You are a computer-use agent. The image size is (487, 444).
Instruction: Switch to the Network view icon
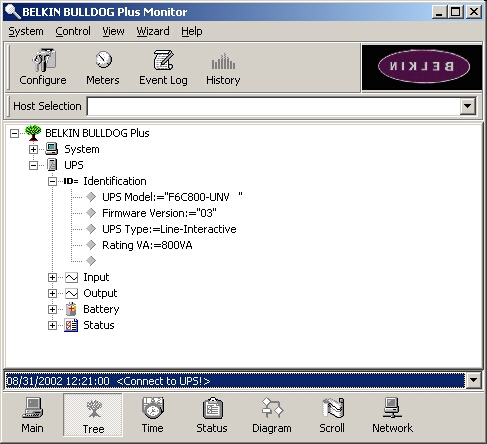click(x=392, y=415)
